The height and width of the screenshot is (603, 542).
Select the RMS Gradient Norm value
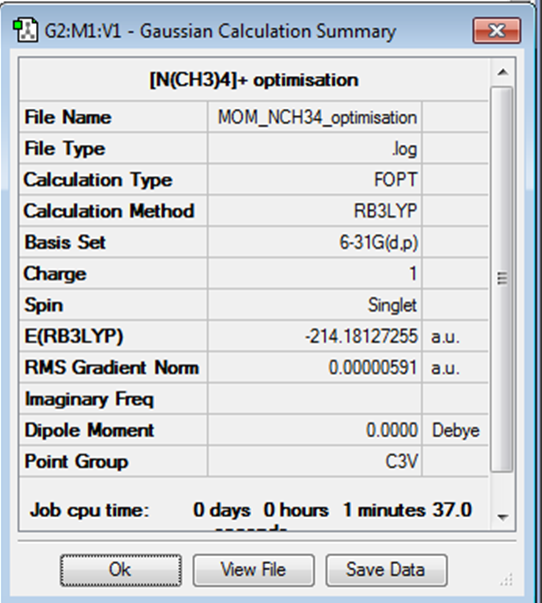pos(315,367)
